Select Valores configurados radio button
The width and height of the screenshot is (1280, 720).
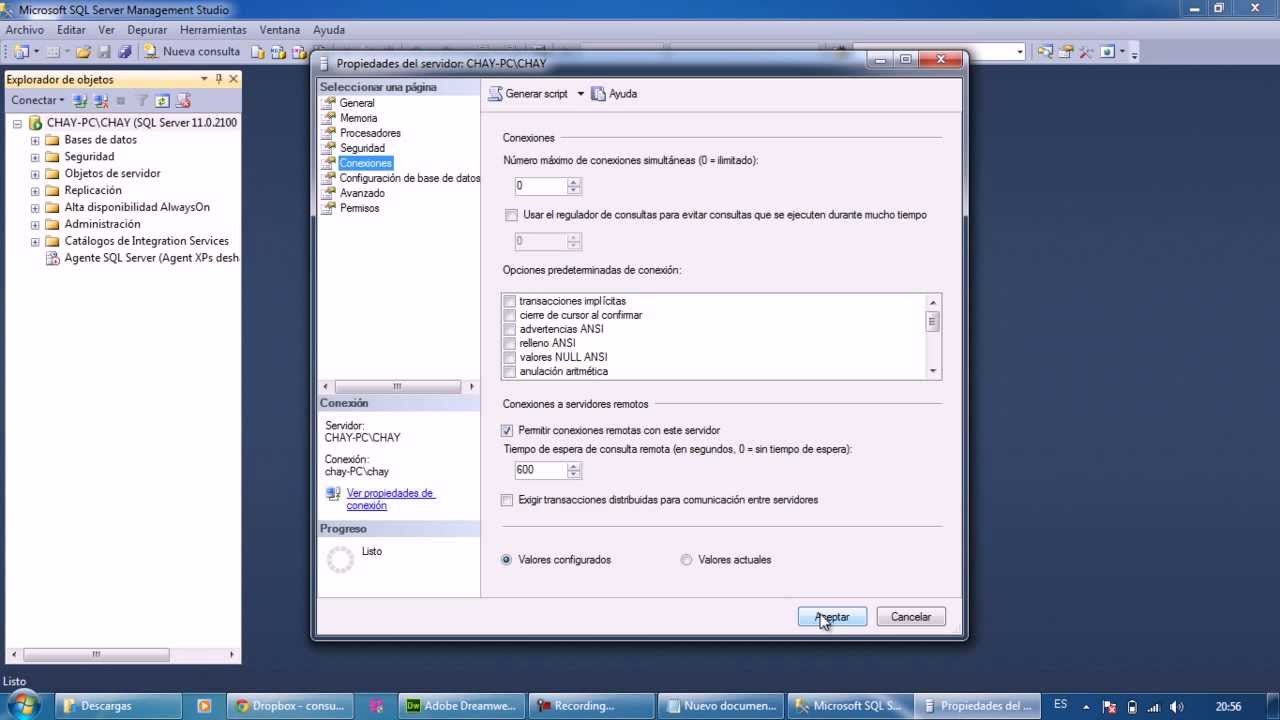click(506, 560)
